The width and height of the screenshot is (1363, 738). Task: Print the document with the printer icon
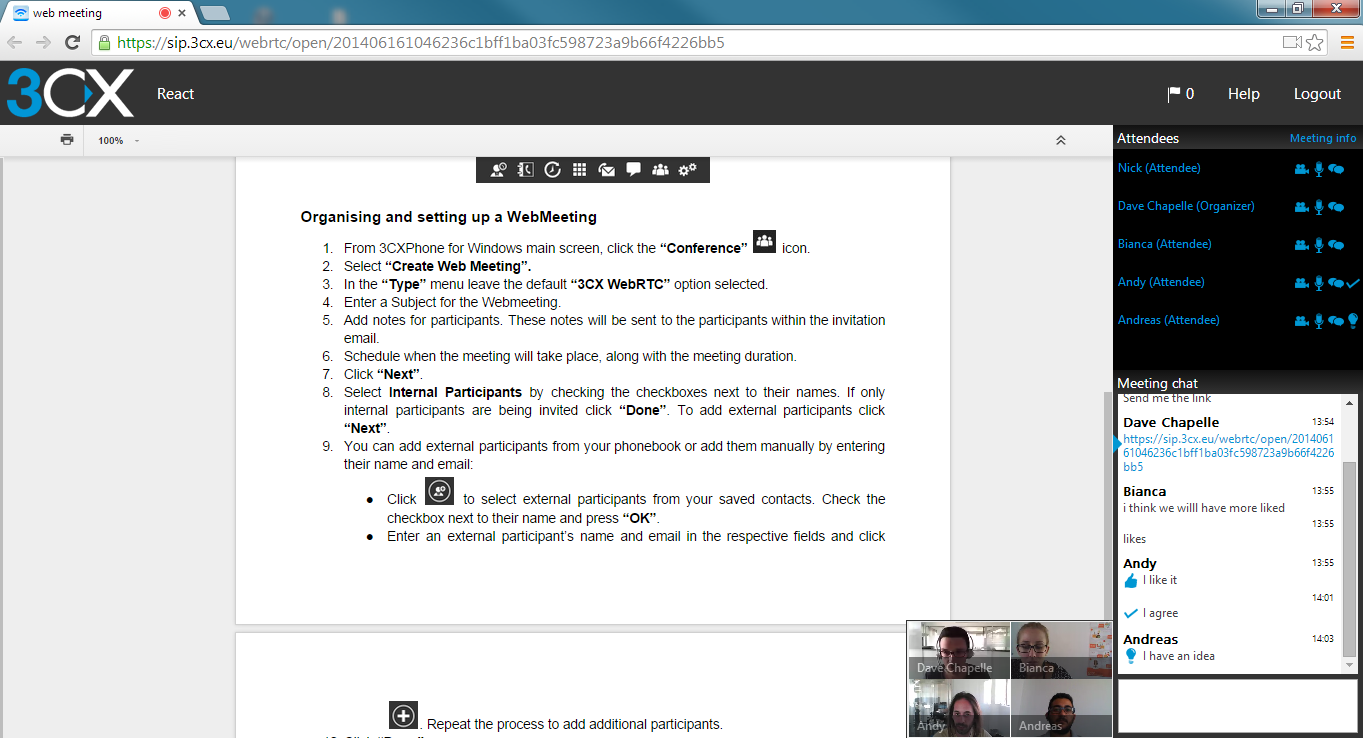(67, 140)
